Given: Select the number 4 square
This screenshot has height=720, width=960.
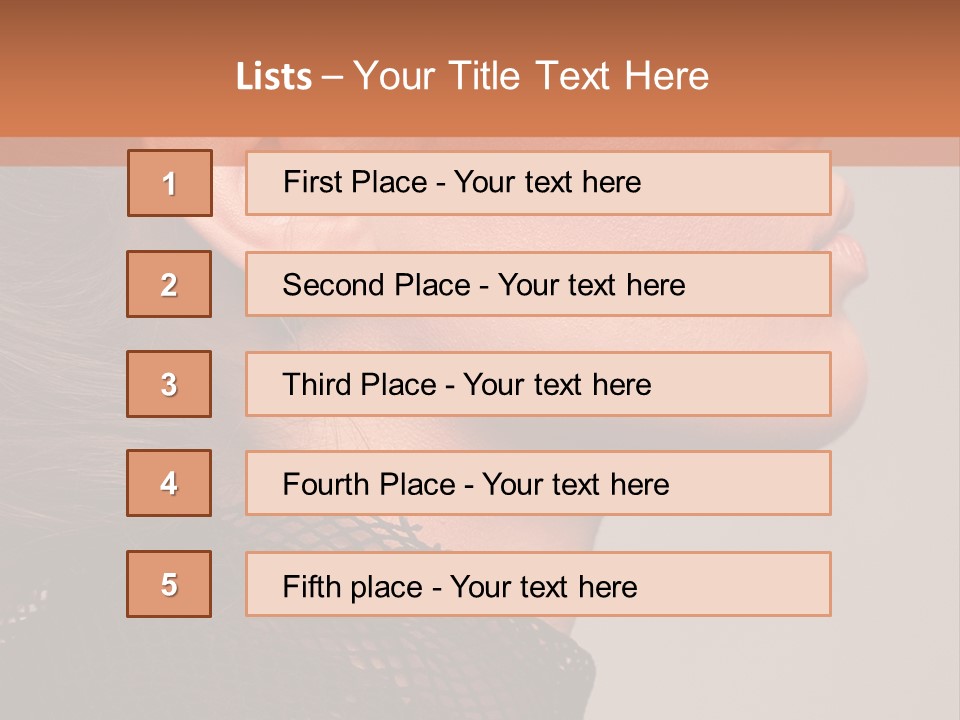Looking at the screenshot, I should click(169, 483).
